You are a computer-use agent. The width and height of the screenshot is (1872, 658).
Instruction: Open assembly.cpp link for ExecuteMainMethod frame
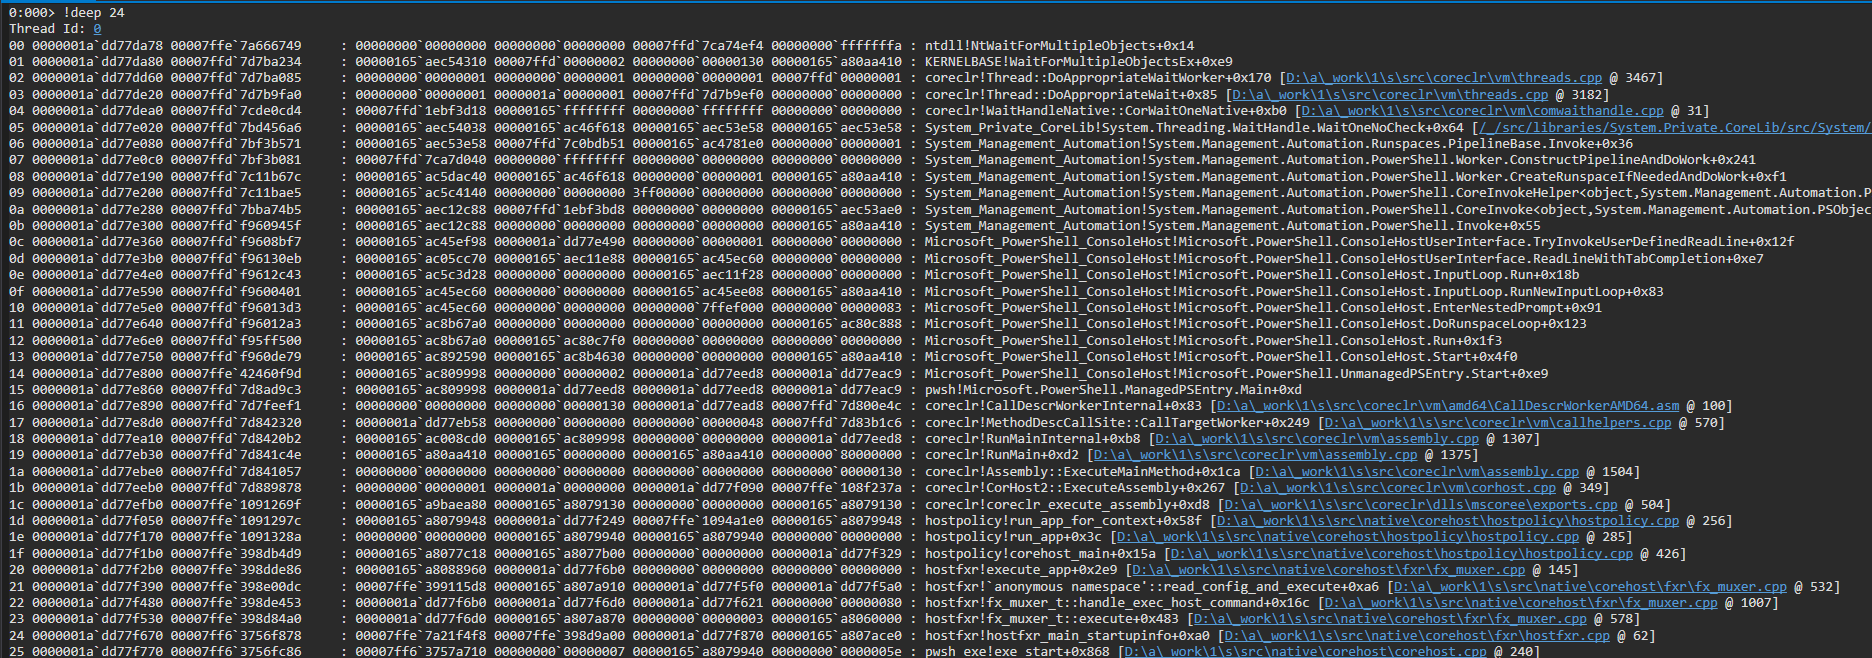[x=1417, y=472]
